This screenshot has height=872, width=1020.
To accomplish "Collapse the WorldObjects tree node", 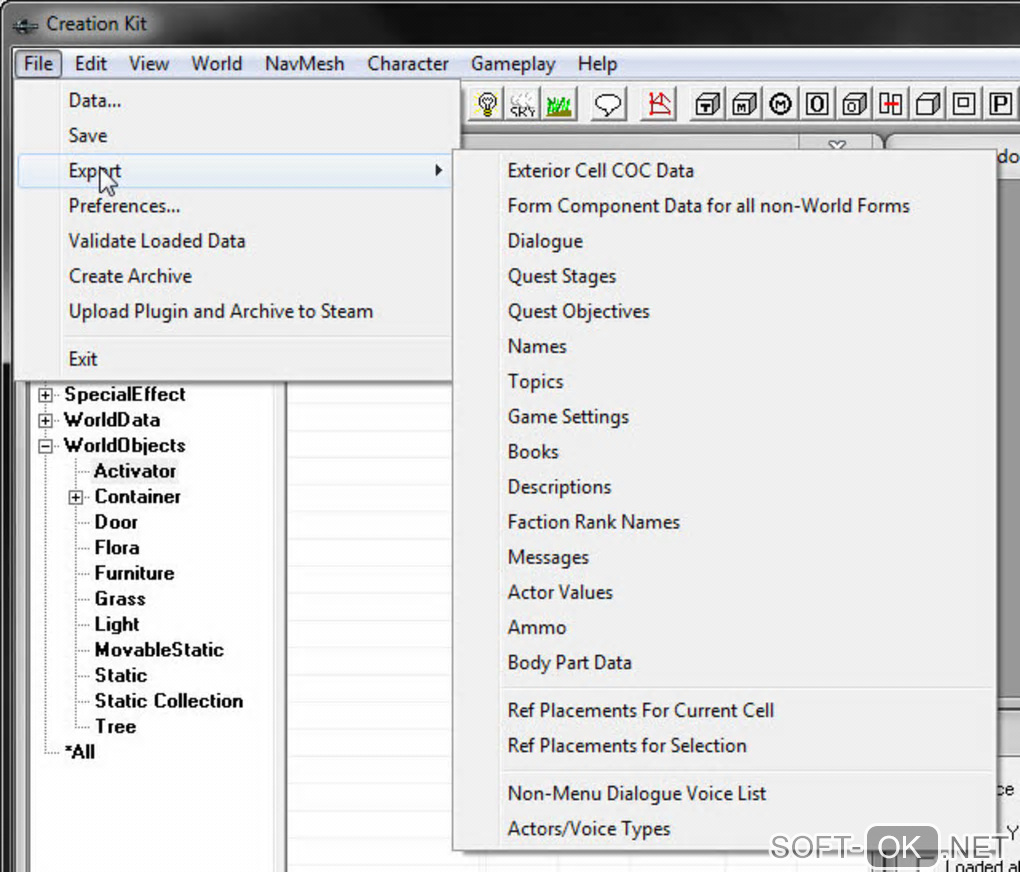I will coord(45,446).
